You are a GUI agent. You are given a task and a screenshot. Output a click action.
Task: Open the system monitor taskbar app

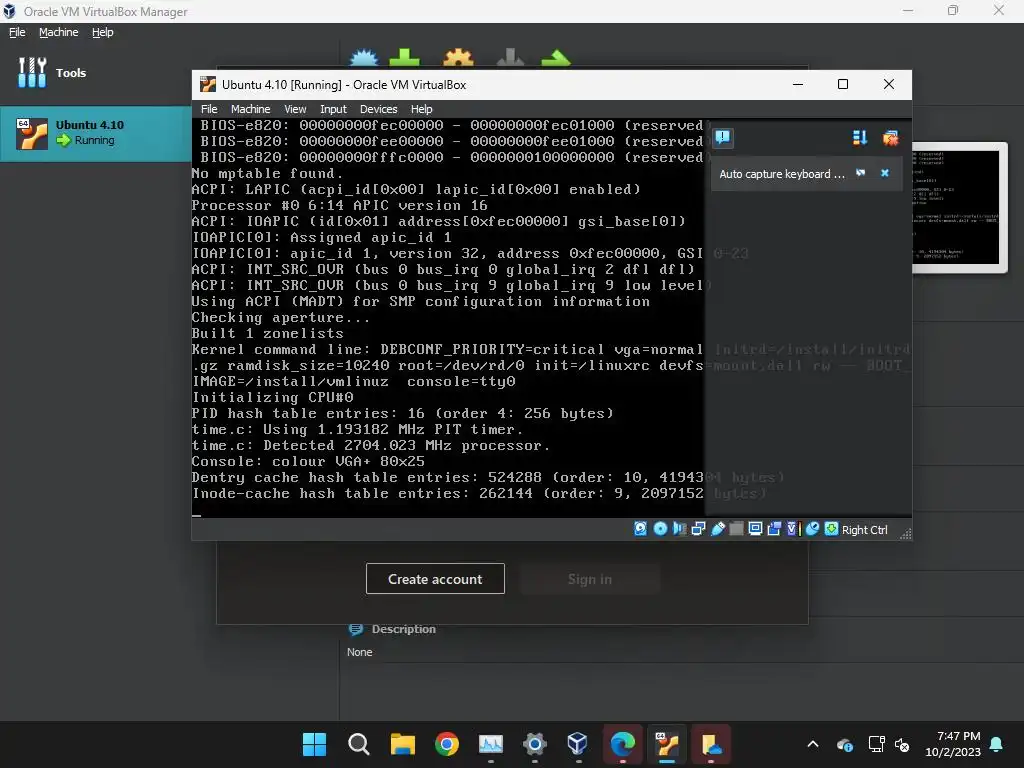point(490,744)
